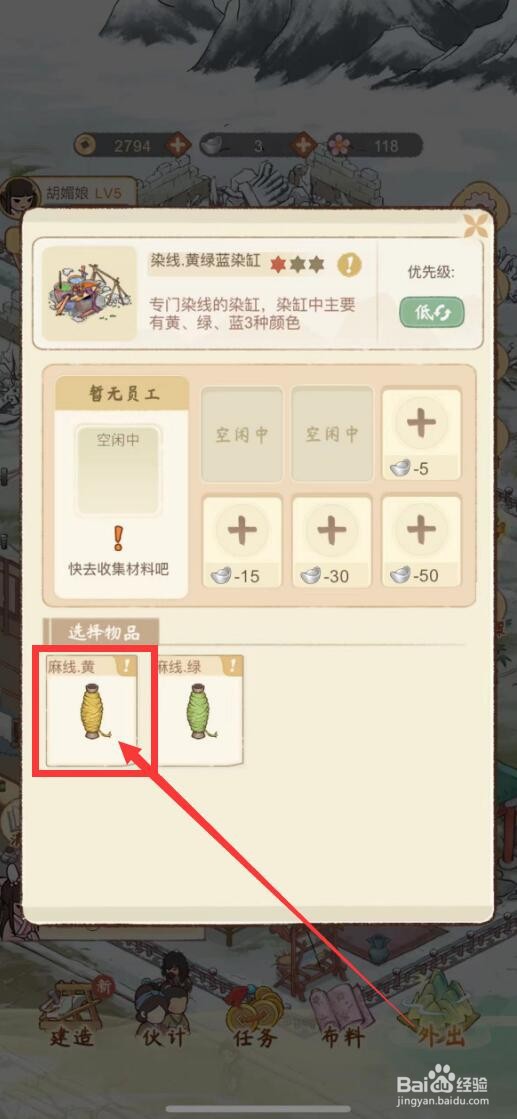Tap the yellow exclamation info icon
This screenshot has width=517, height=1119.
point(349,265)
